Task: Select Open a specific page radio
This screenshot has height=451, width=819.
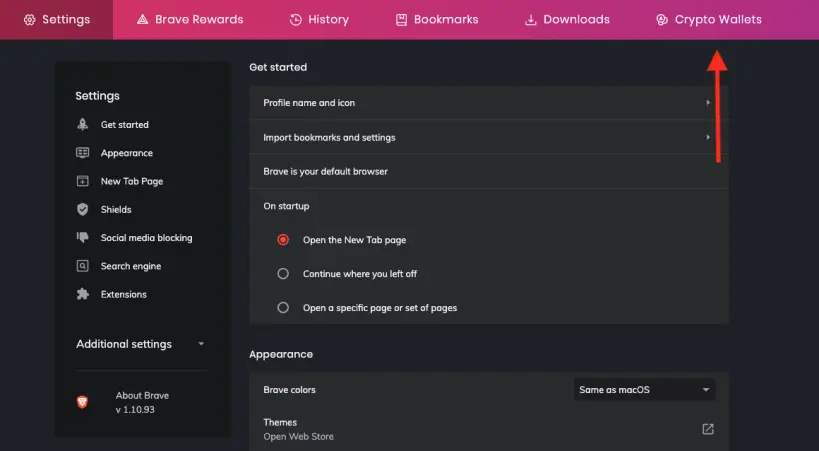Action: pyautogui.click(x=283, y=308)
